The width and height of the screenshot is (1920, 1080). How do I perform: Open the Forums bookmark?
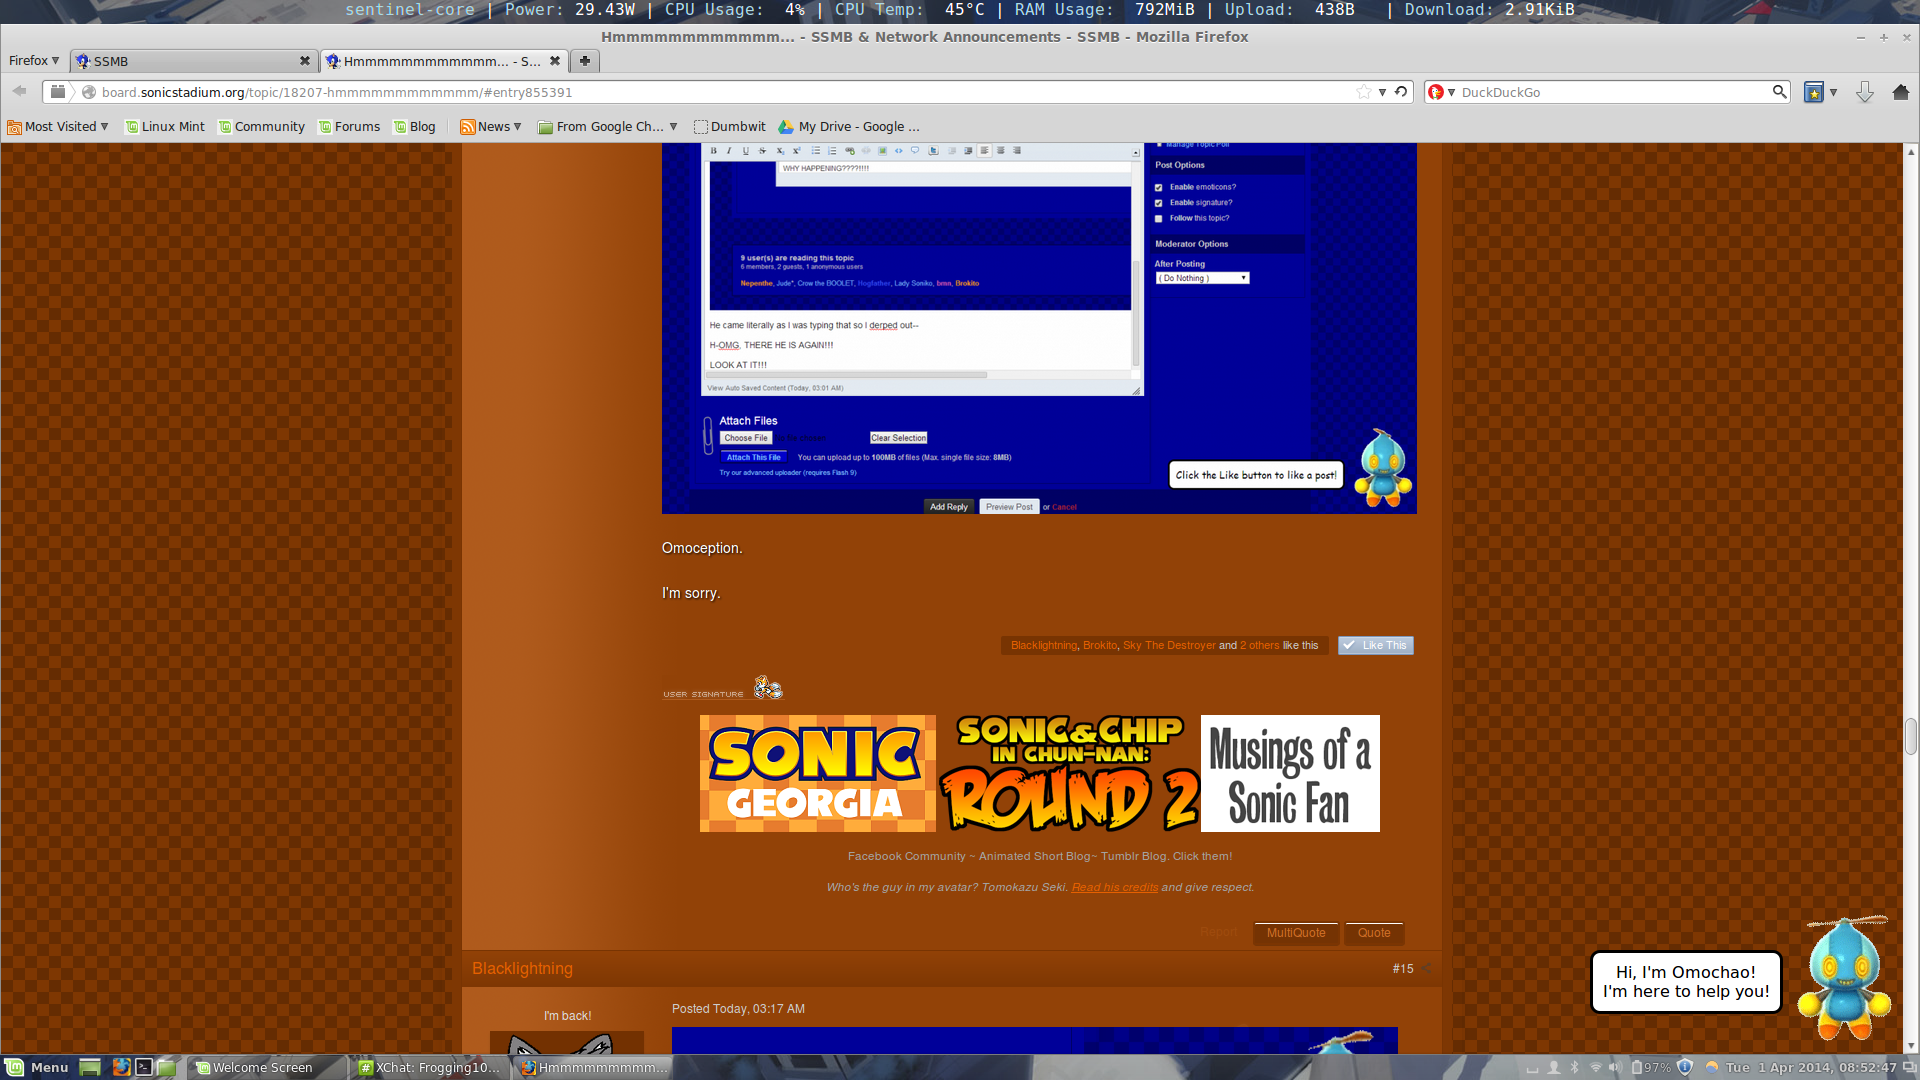[349, 127]
